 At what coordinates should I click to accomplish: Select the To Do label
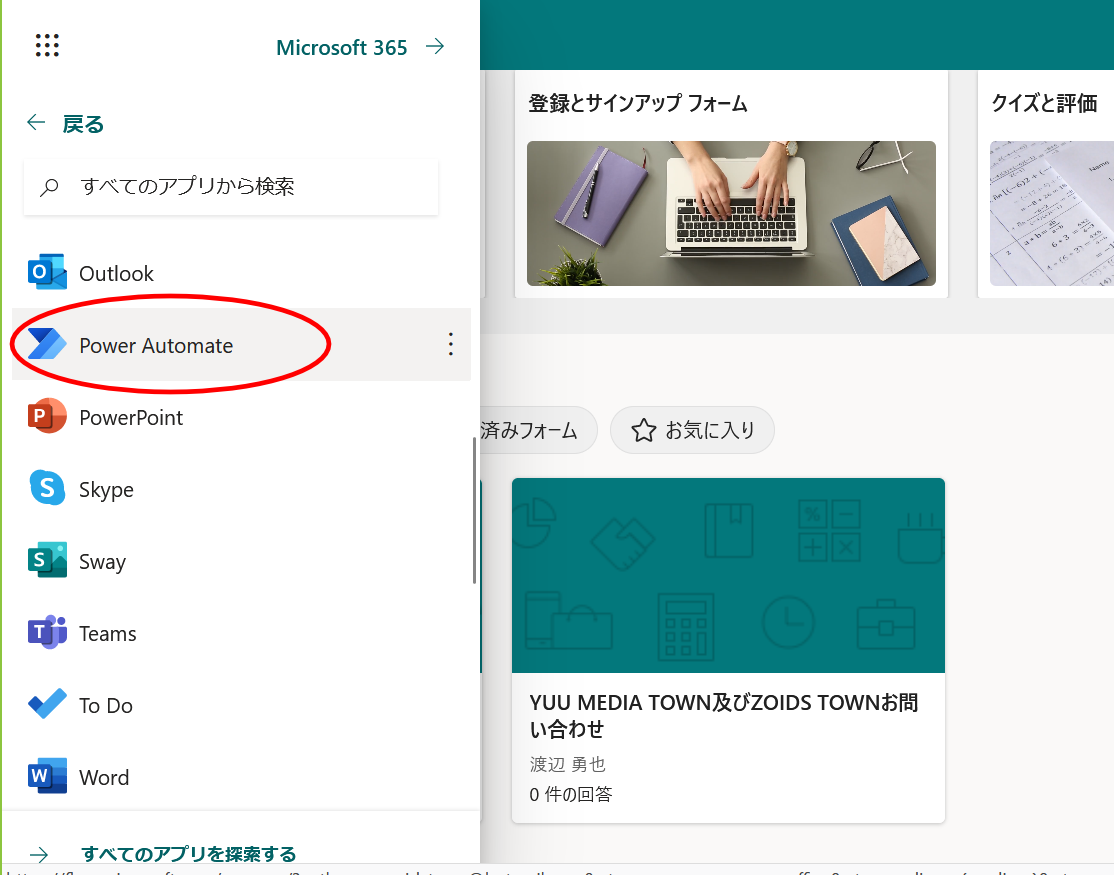coord(106,706)
